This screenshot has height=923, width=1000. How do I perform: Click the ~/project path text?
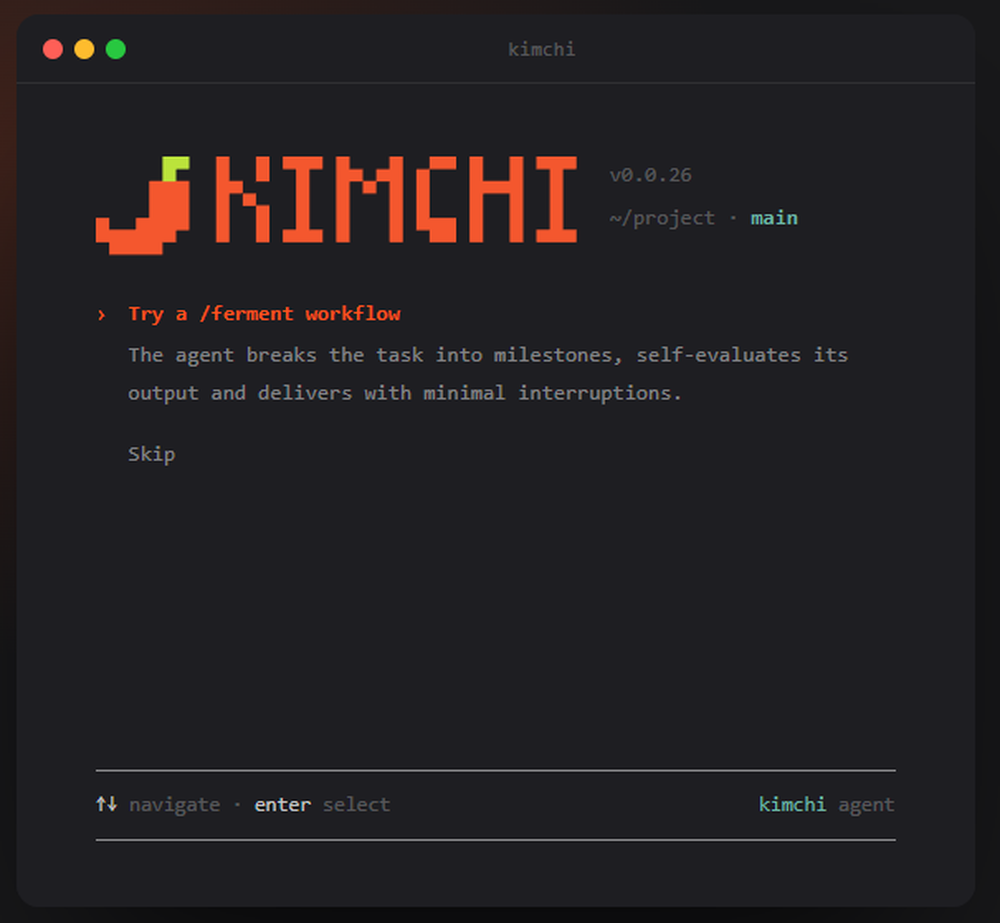click(662, 219)
